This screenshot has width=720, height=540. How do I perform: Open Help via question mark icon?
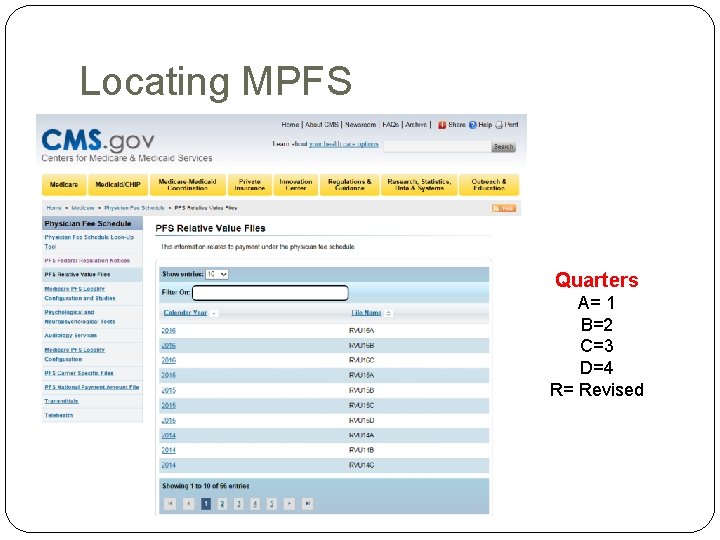(472, 125)
